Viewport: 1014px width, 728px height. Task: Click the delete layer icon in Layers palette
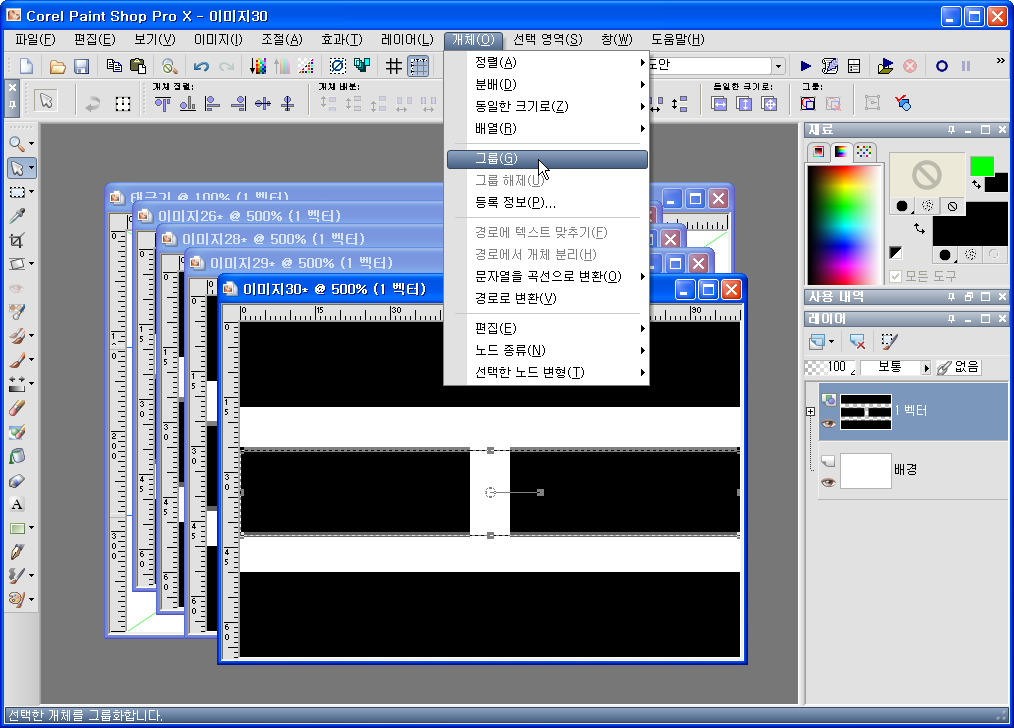point(858,341)
